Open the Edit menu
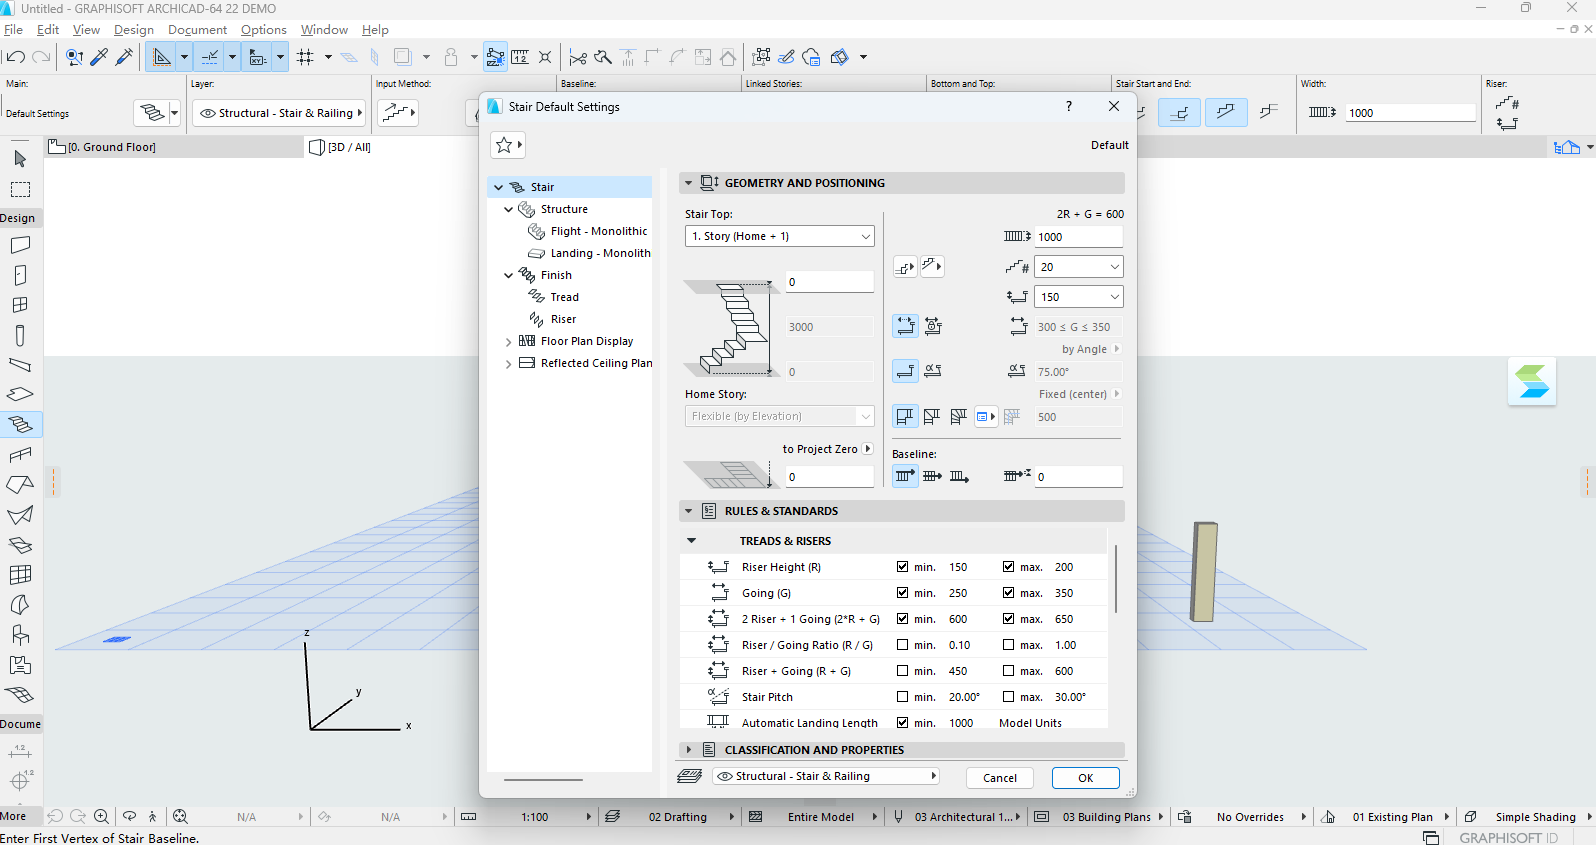The width and height of the screenshot is (1596, 845). (48, 30)
